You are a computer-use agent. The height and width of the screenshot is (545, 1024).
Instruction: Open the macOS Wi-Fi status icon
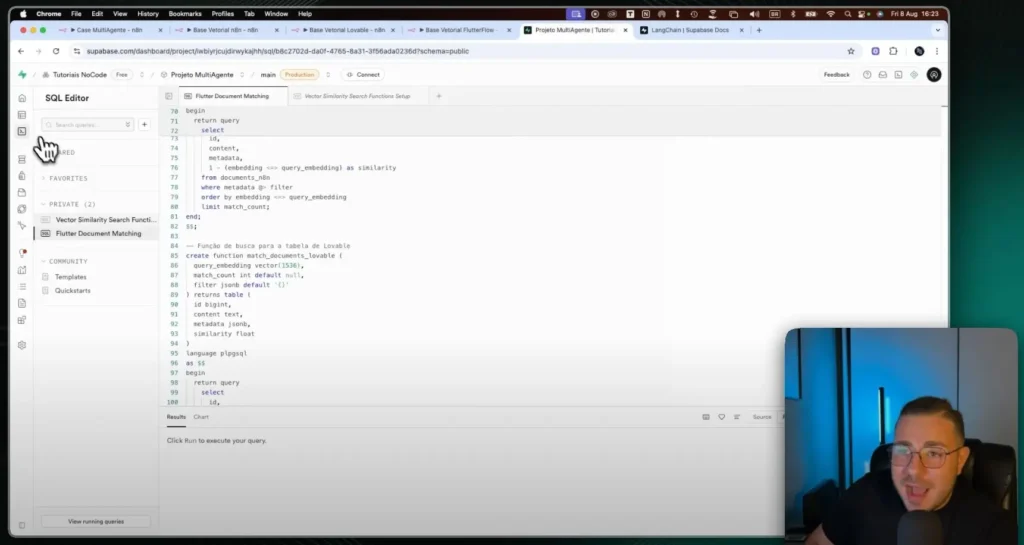pos(831,14)
